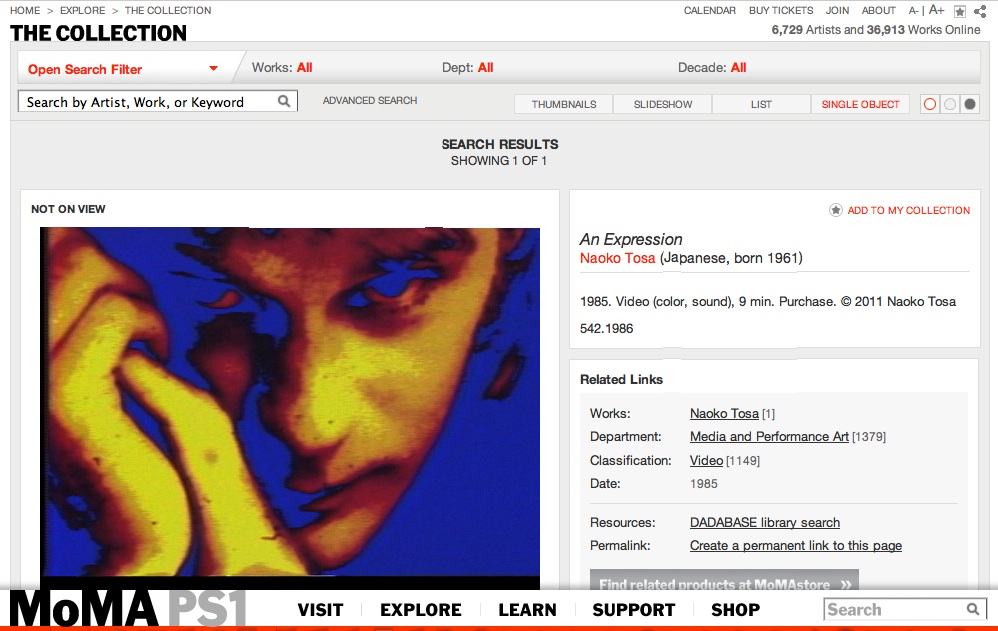
Task: Click the magnifier icon in collection search box
Action: tap(284, 101)
